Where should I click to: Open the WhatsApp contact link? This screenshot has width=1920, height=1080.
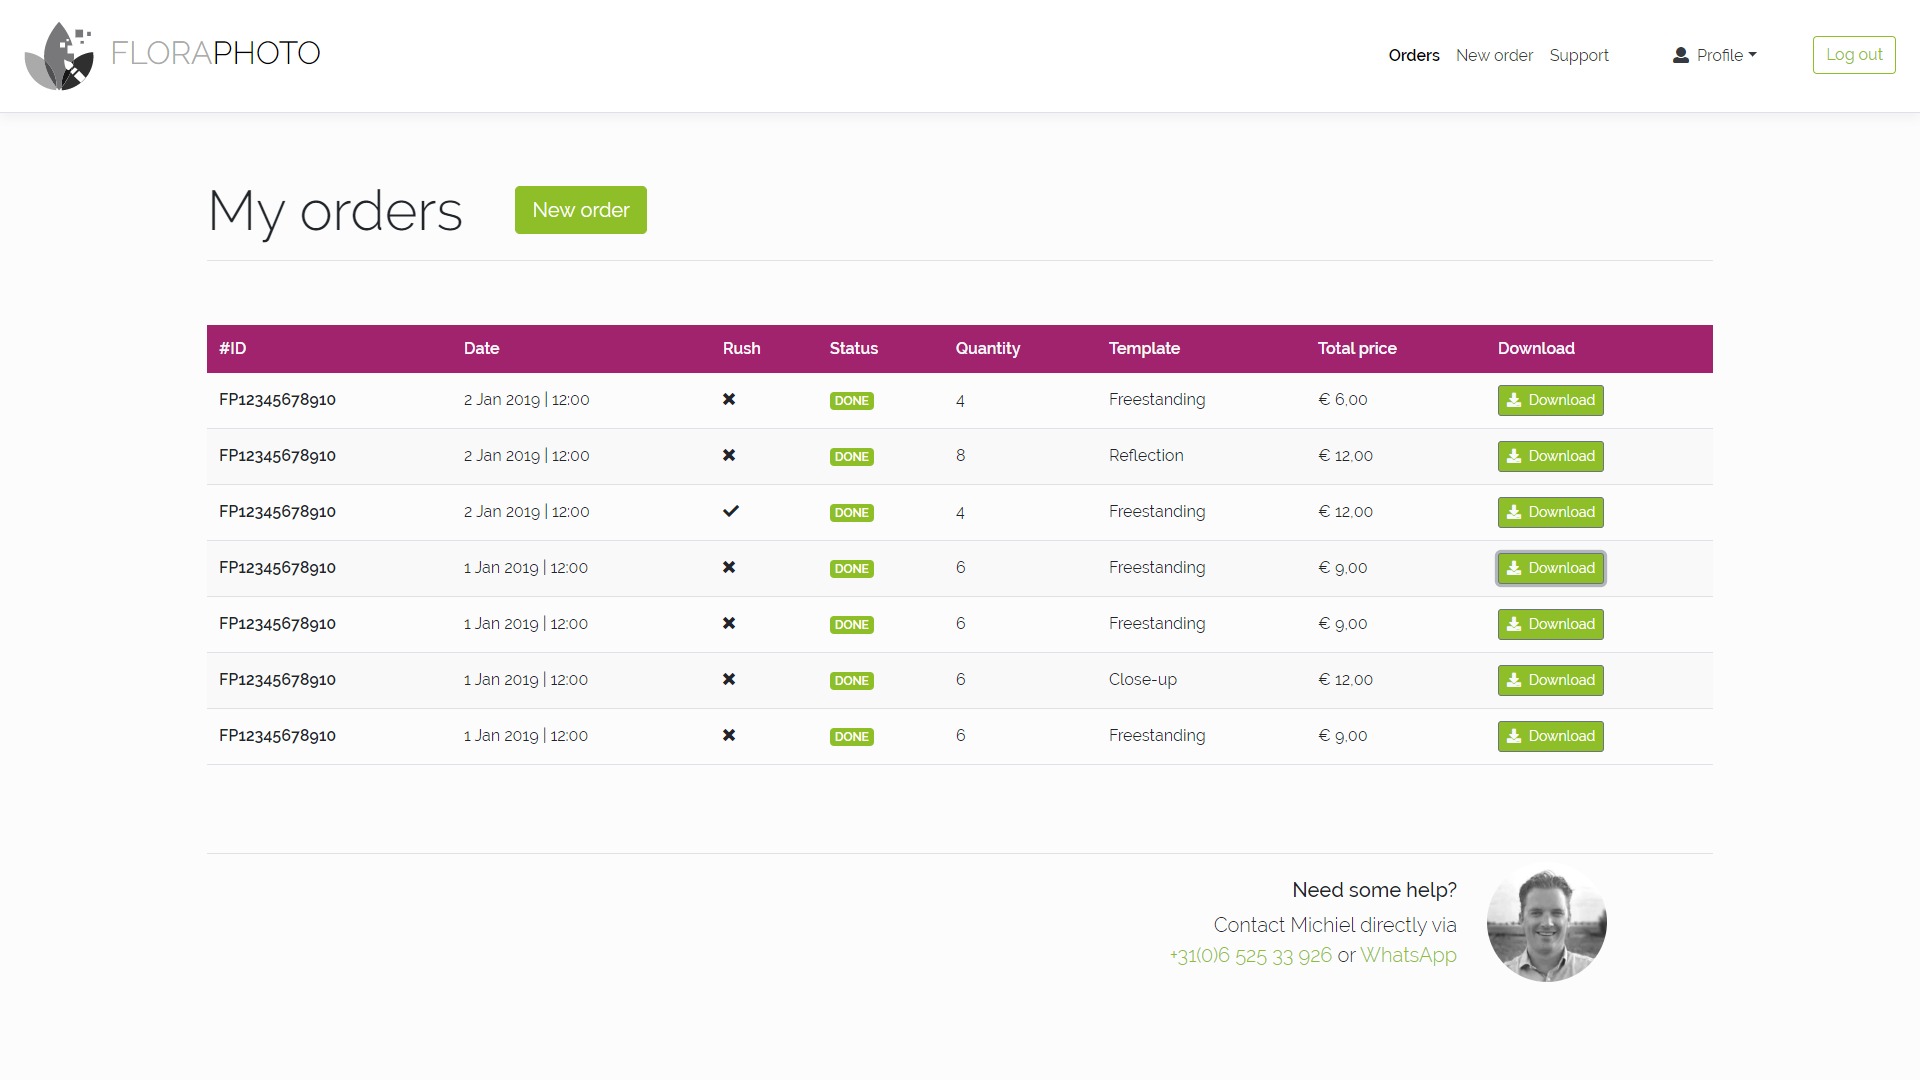click(x=1408, y=956)
